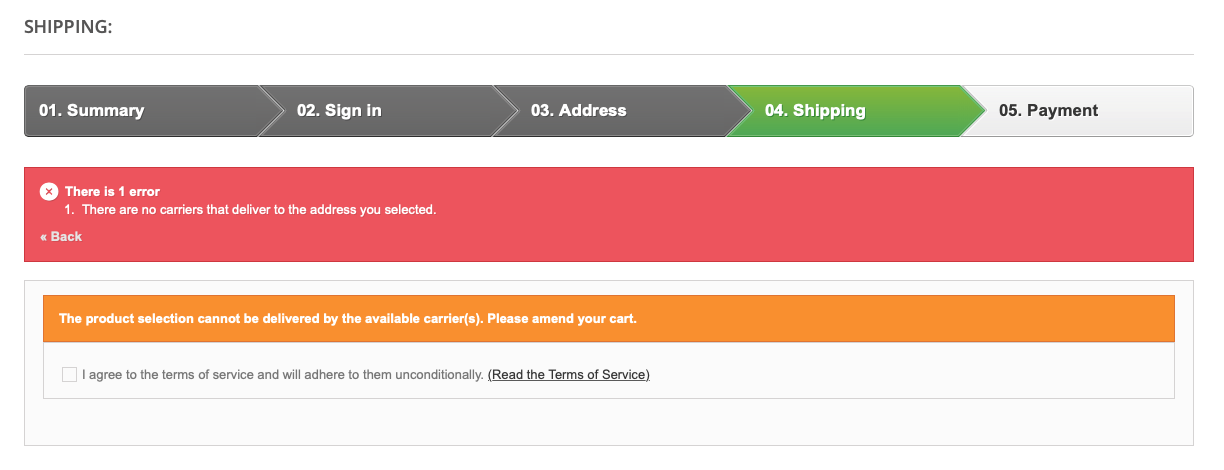Click the arrow divider between Sign in and Address
This screenshot has height=470, width=1224.
click(x=504, y=111)
